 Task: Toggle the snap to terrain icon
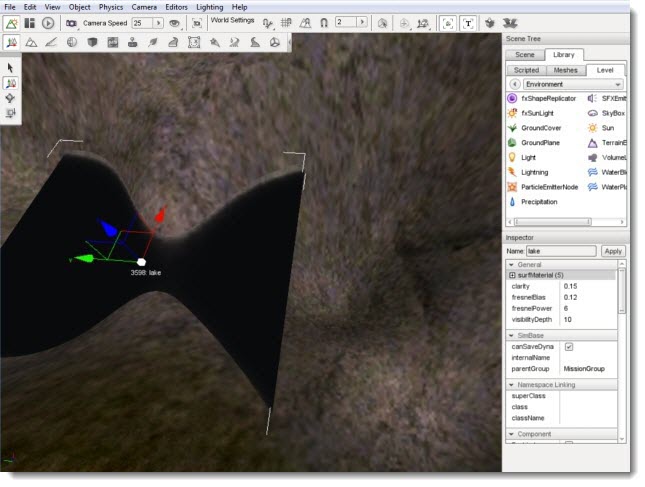(305, 23)
